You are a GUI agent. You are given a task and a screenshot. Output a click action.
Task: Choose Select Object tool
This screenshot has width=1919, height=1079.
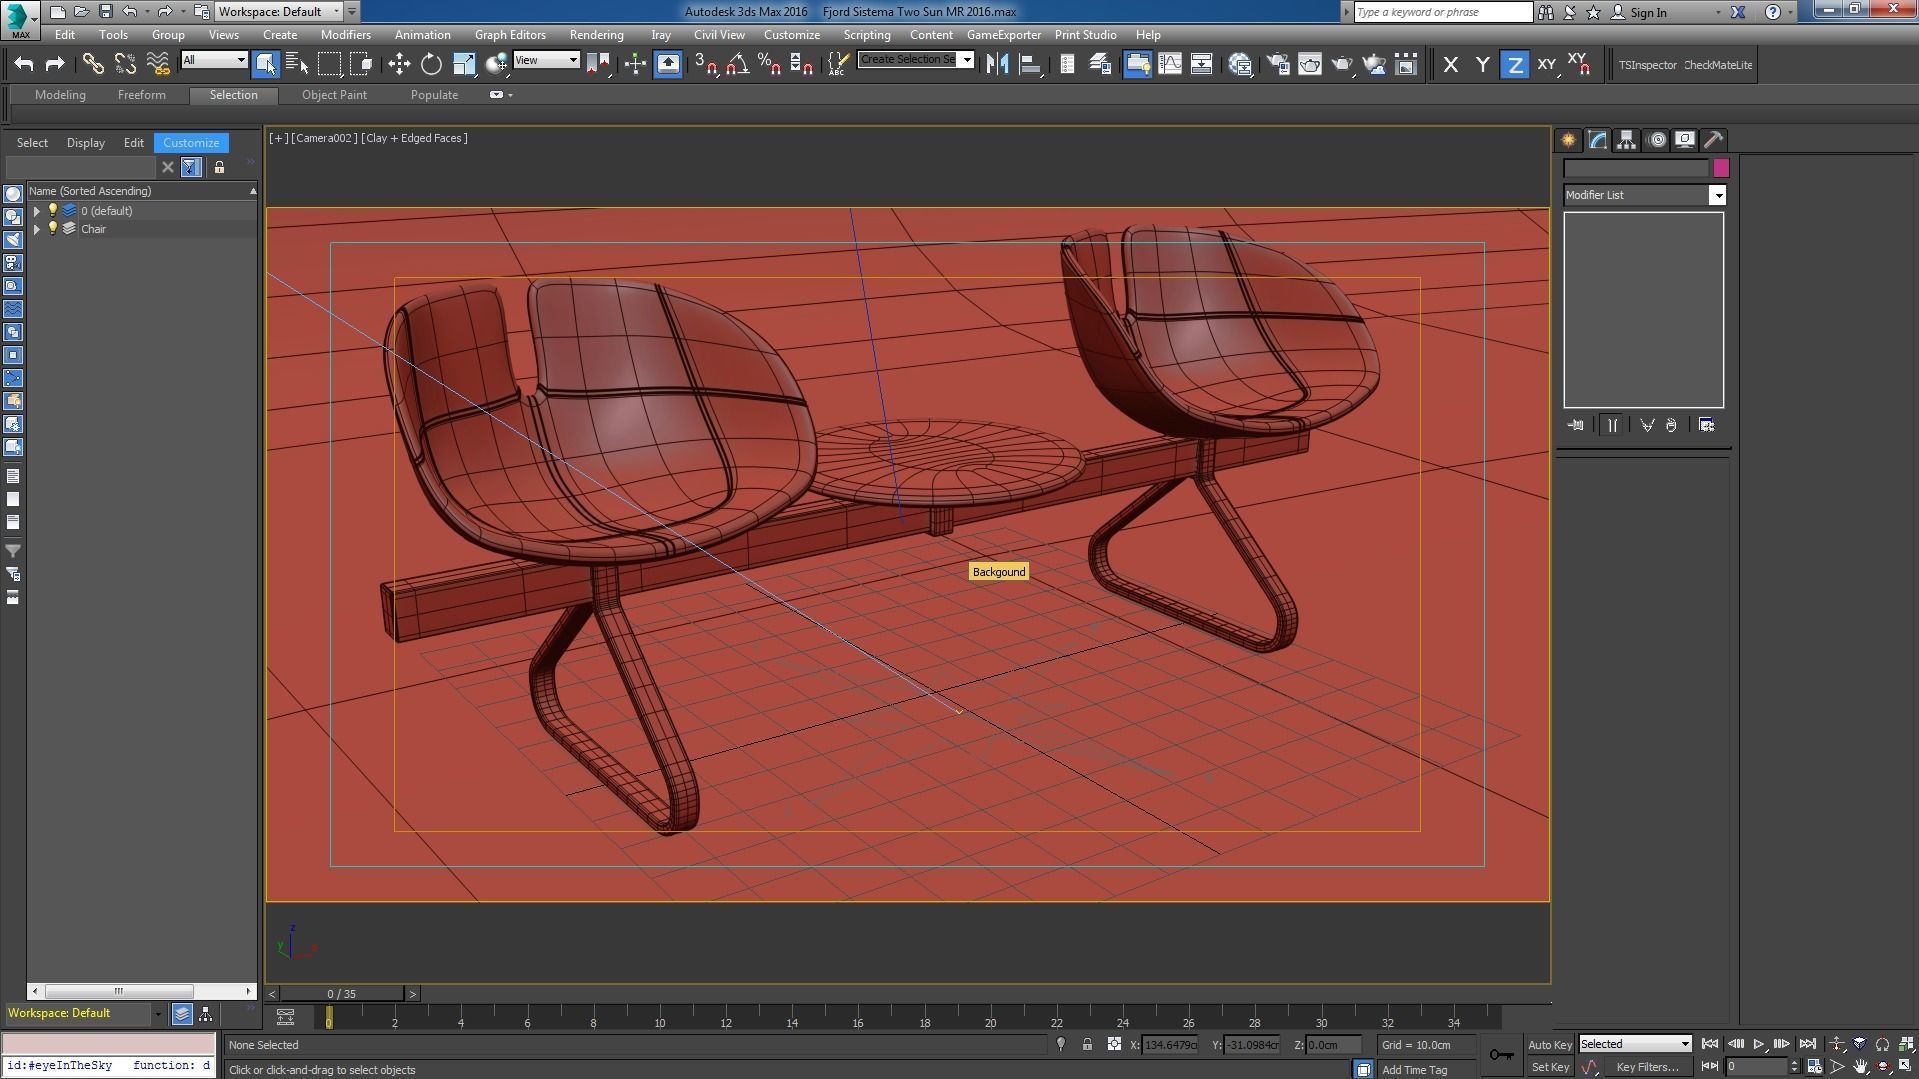coord(265,65)
